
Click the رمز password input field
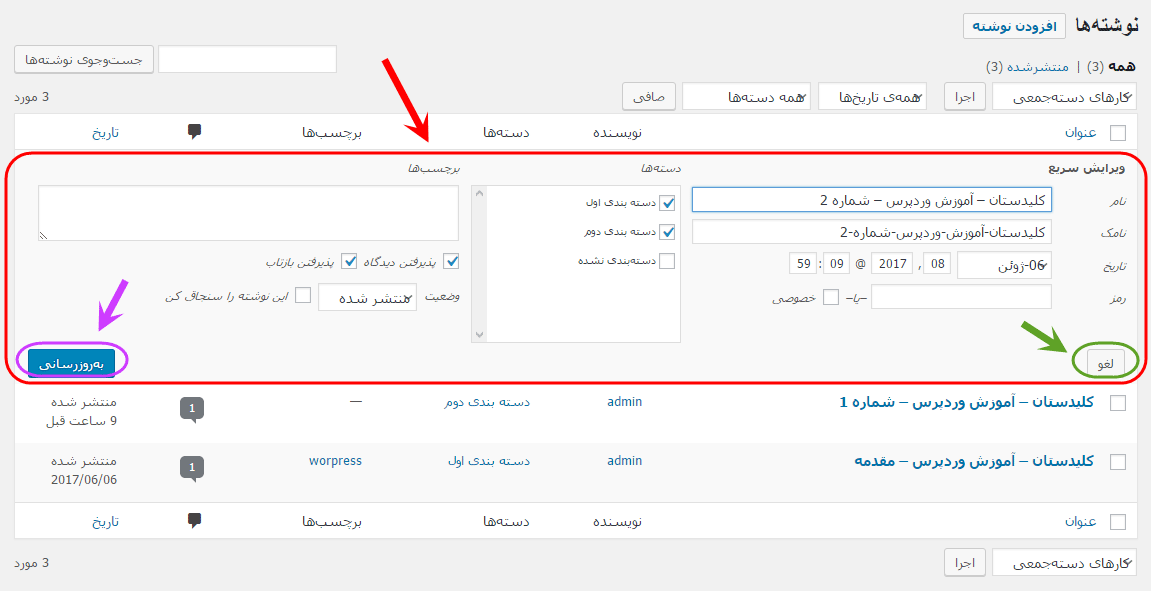point(961,297)
